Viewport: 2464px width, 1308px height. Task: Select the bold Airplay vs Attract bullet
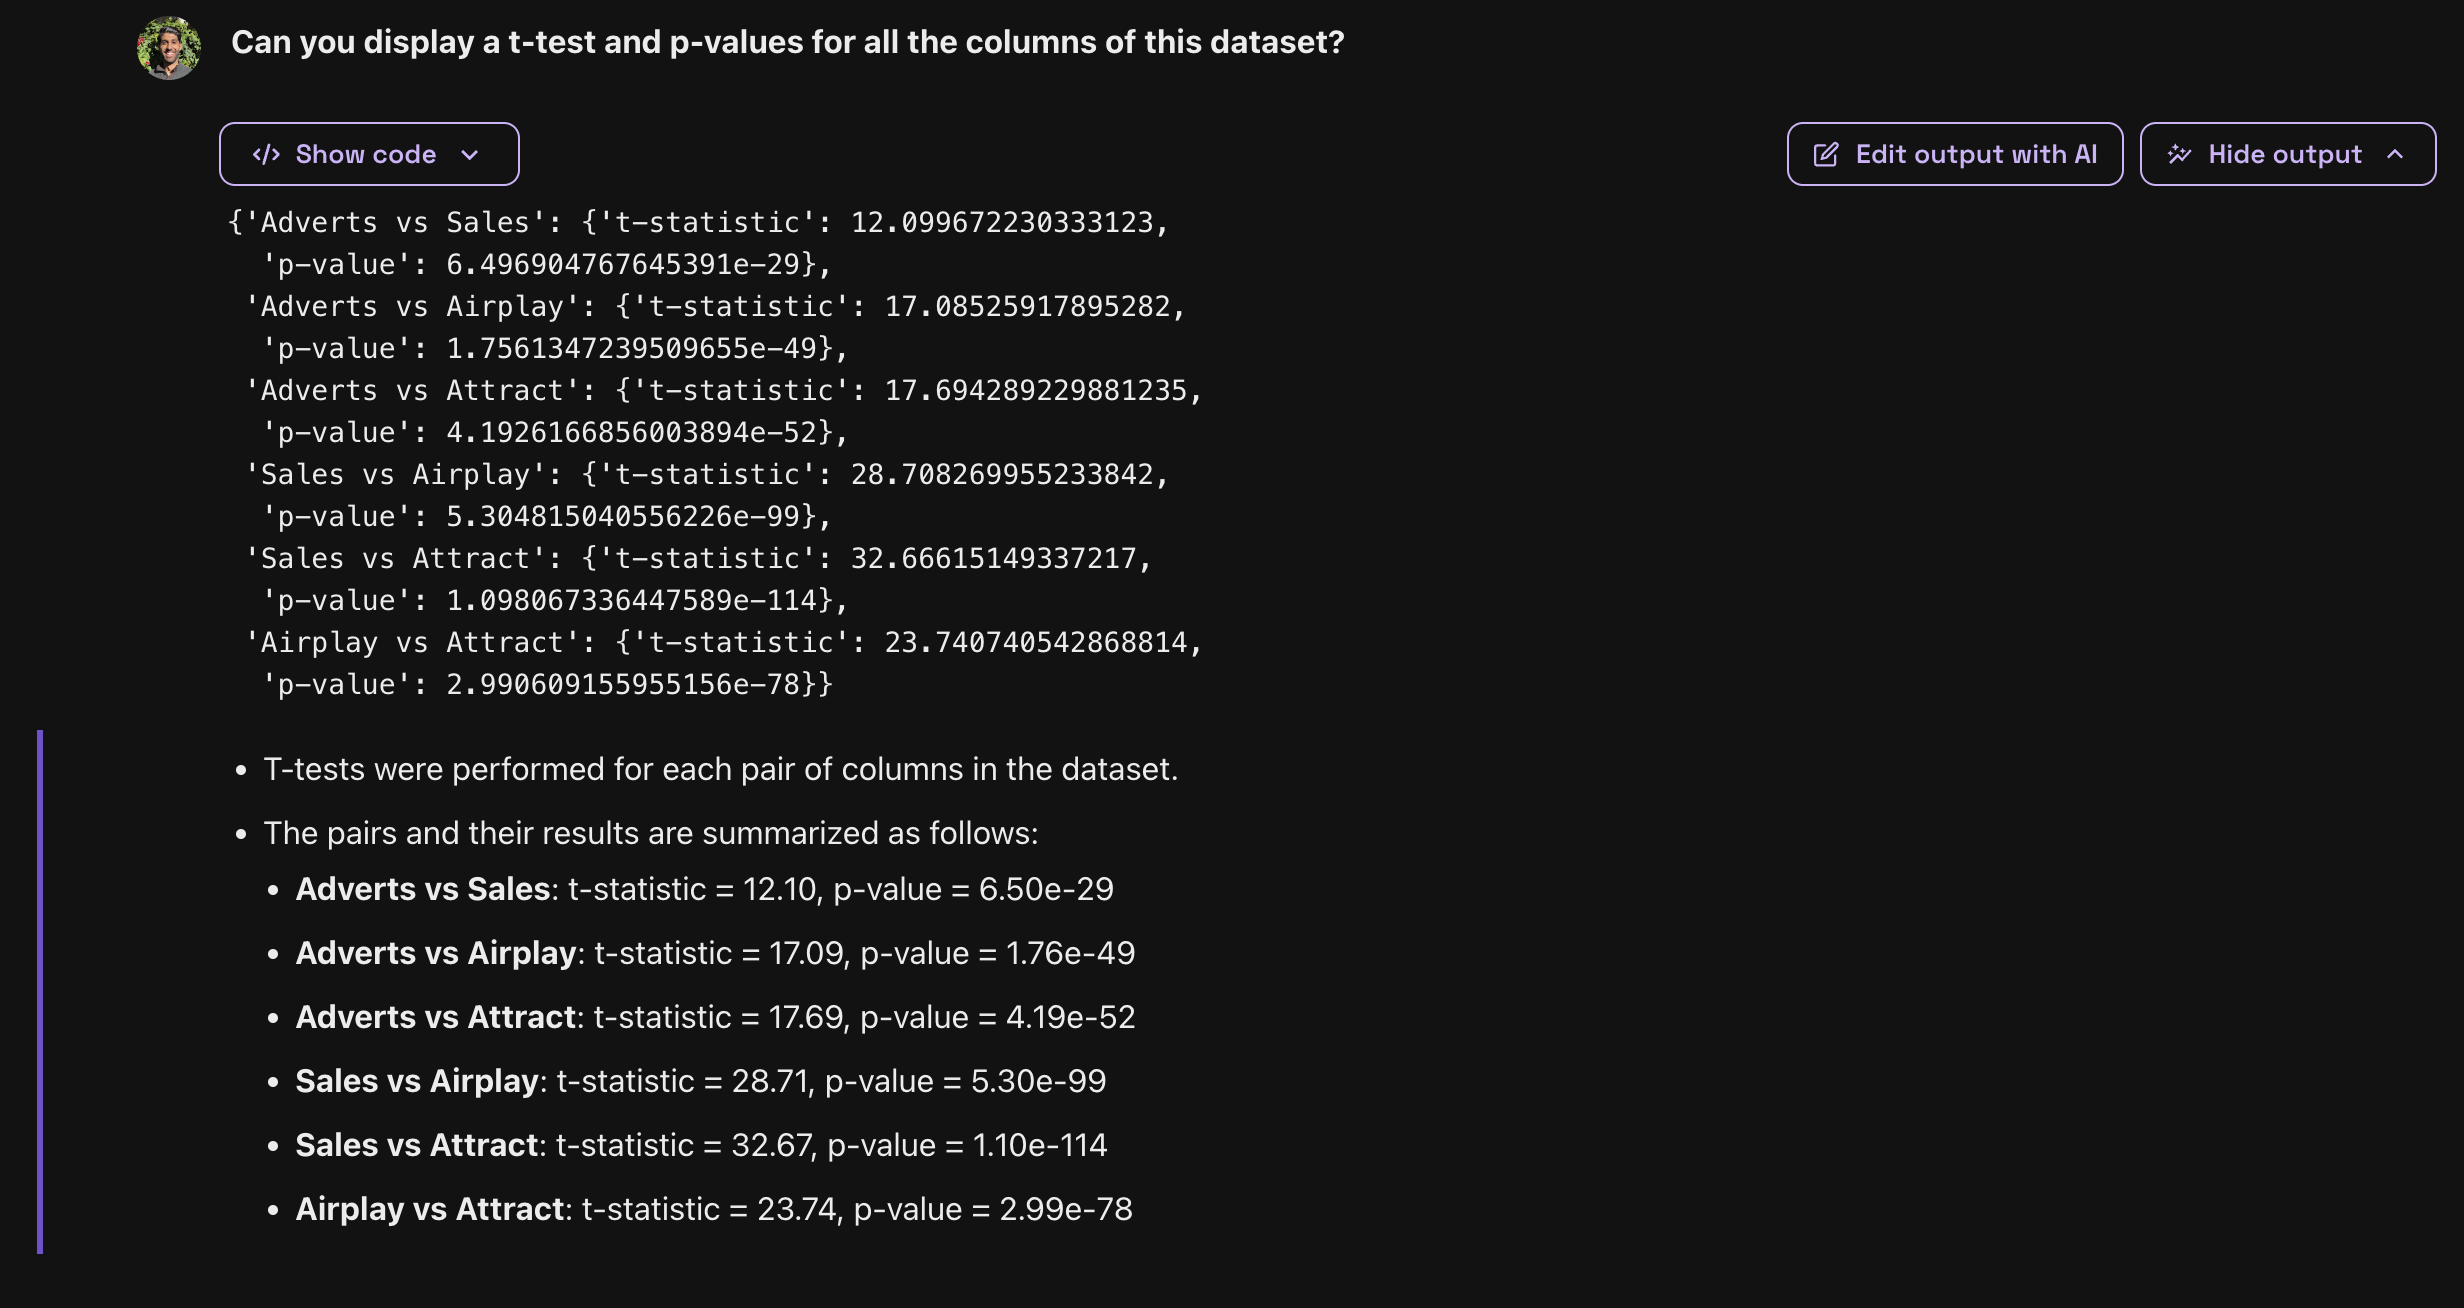(430, 1209)
